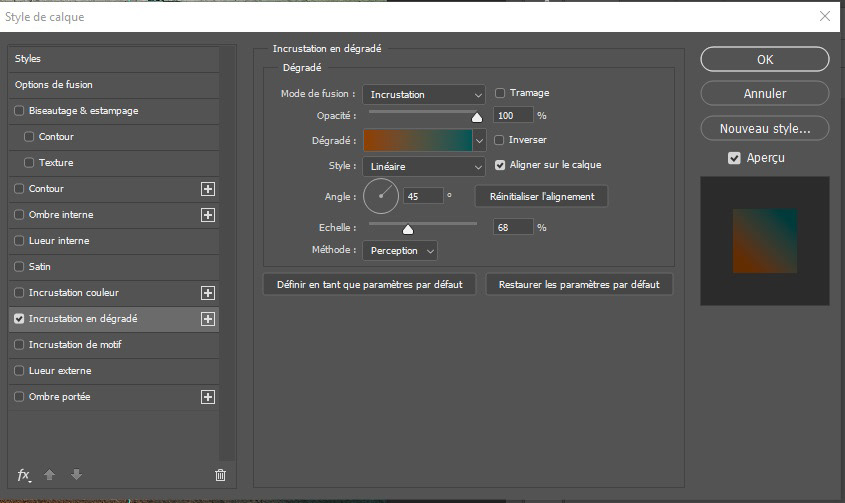Close the Style de calque dialog

click(x=825, y=16)
